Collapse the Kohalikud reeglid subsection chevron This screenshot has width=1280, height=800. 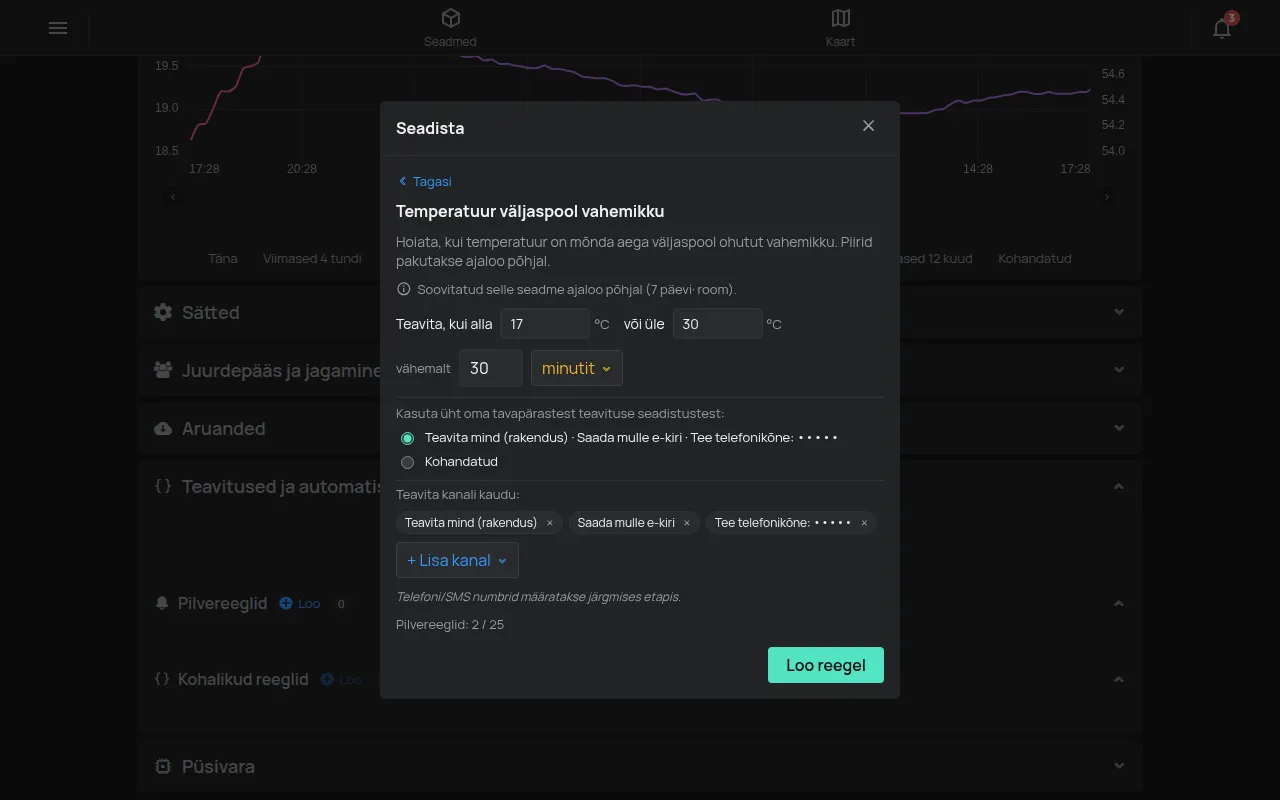(x=1119, y=680)
